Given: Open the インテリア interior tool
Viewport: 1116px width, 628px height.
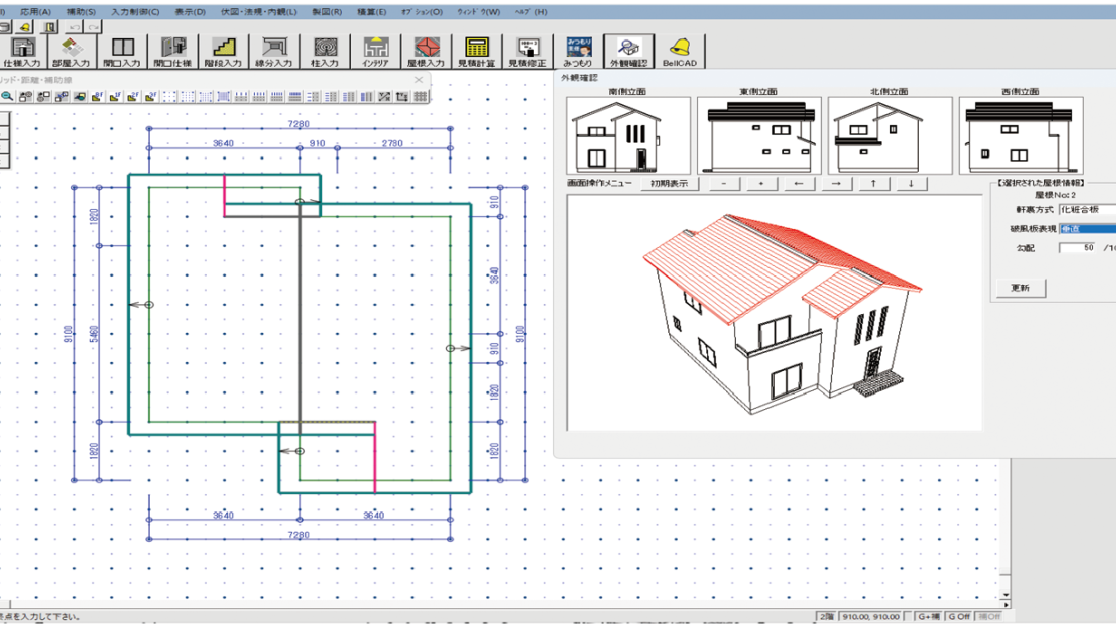Looking at the screenshot, I should (376, 51).
